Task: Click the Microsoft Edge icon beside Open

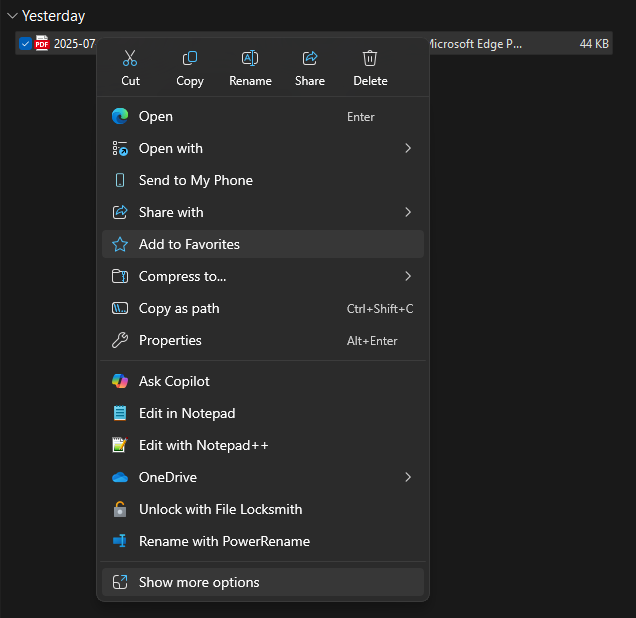Action: [120, 116]
